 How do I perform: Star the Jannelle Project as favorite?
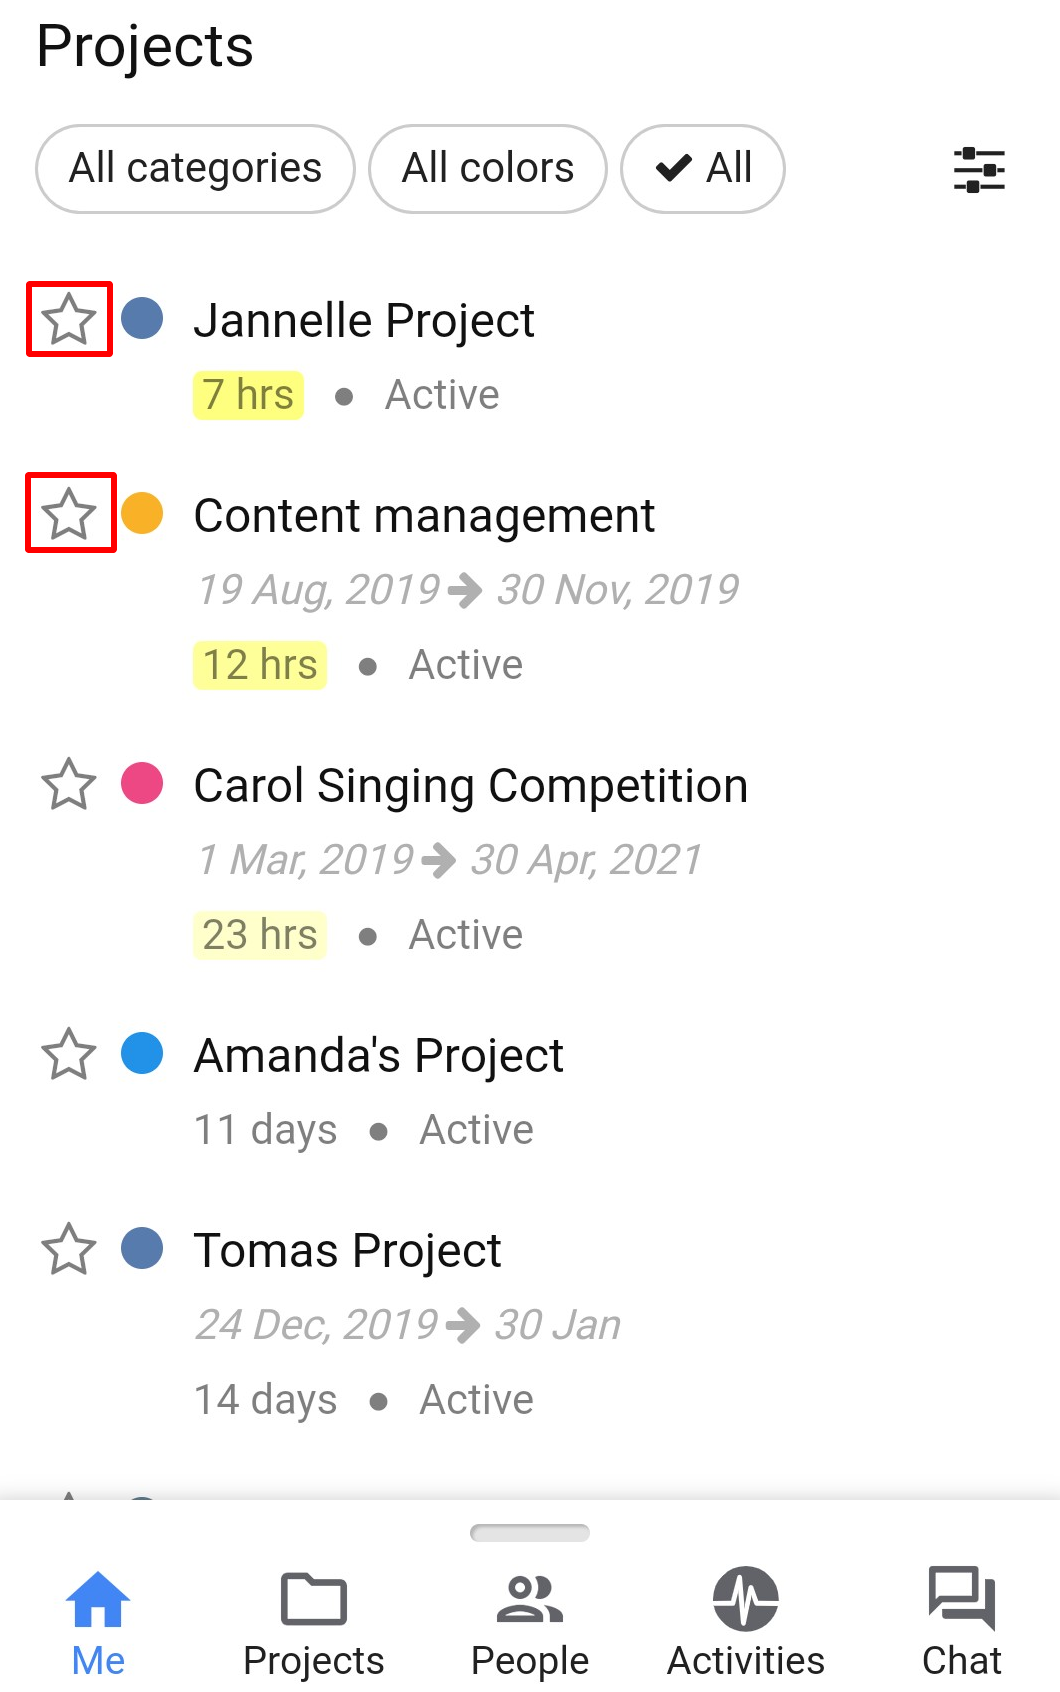(69, 319)
